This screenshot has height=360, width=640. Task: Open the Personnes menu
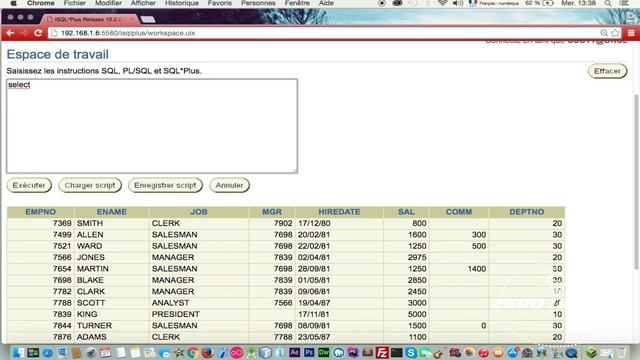pyautogui.click(x=258, y=3)
